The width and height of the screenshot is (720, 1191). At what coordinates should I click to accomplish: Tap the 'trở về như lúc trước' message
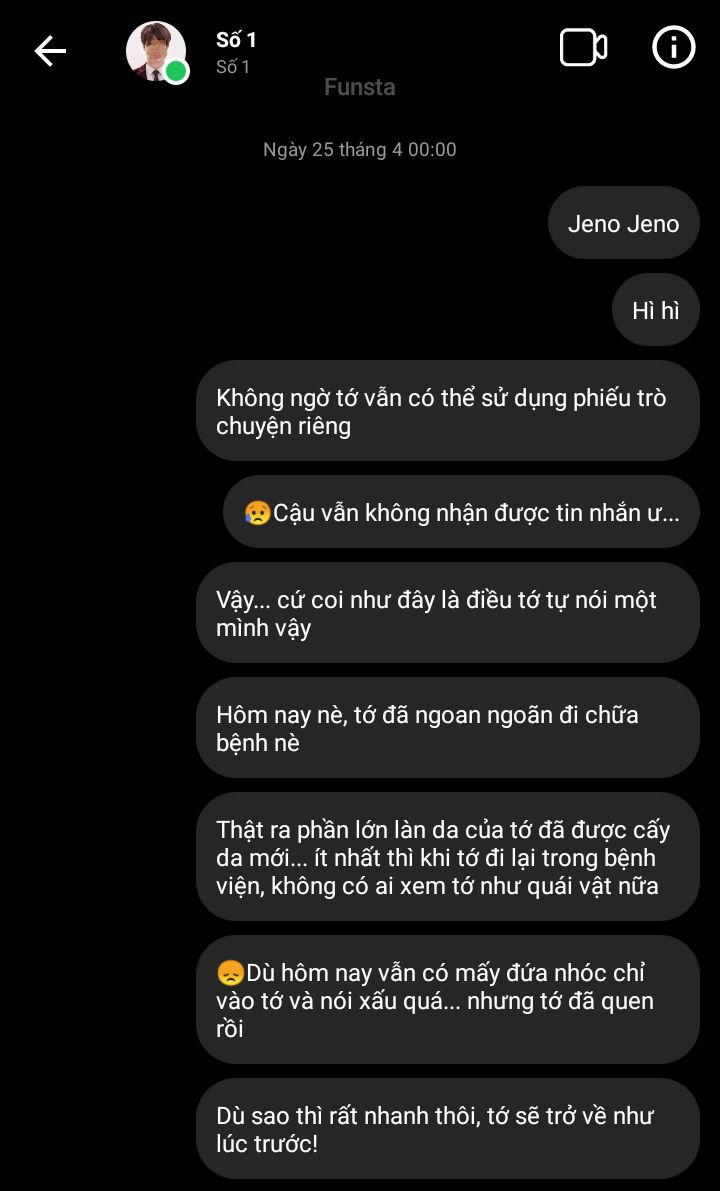coord(447,1129)
